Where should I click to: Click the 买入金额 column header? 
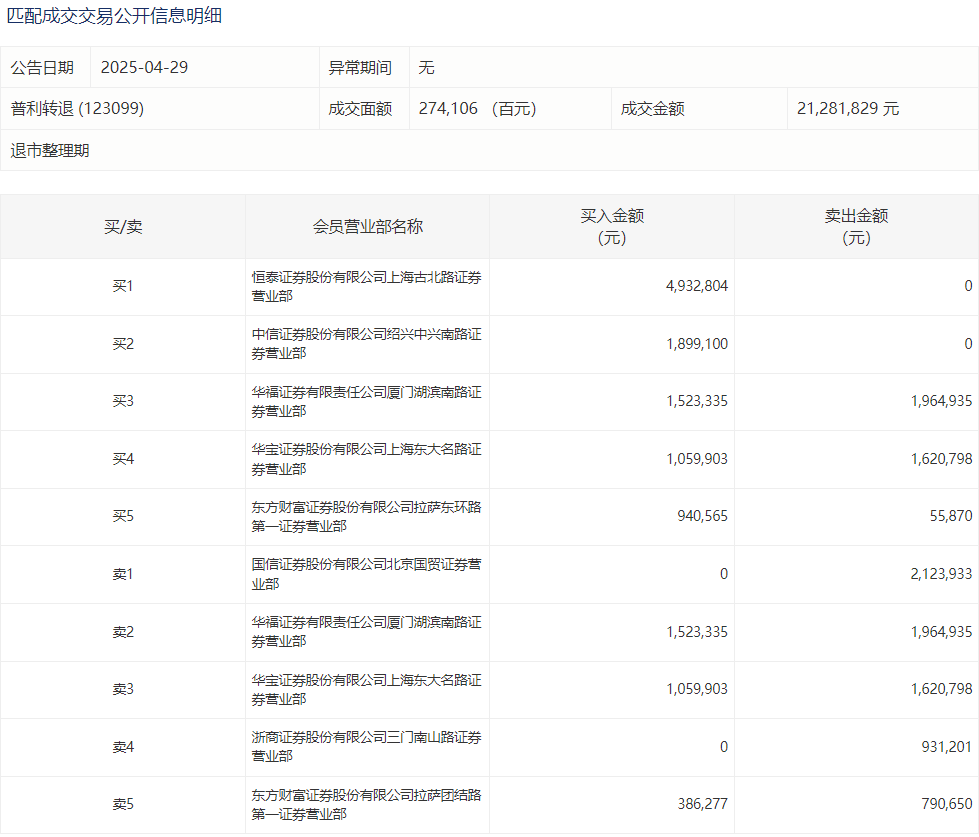611,227
